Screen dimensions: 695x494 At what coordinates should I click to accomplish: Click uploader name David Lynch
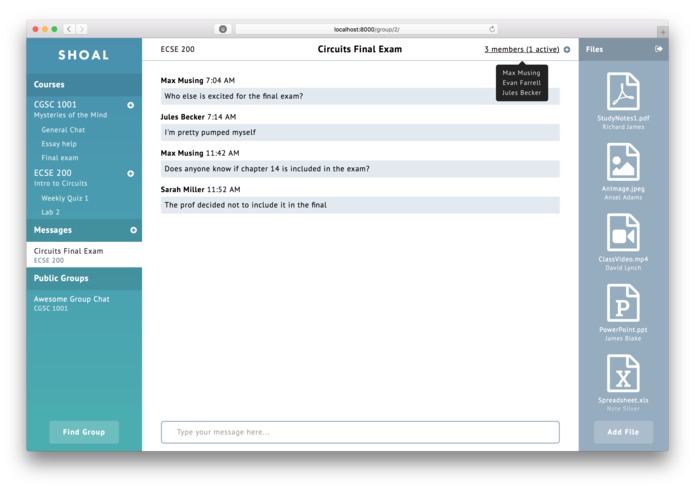pyautogui.click(x=623, y=268)
